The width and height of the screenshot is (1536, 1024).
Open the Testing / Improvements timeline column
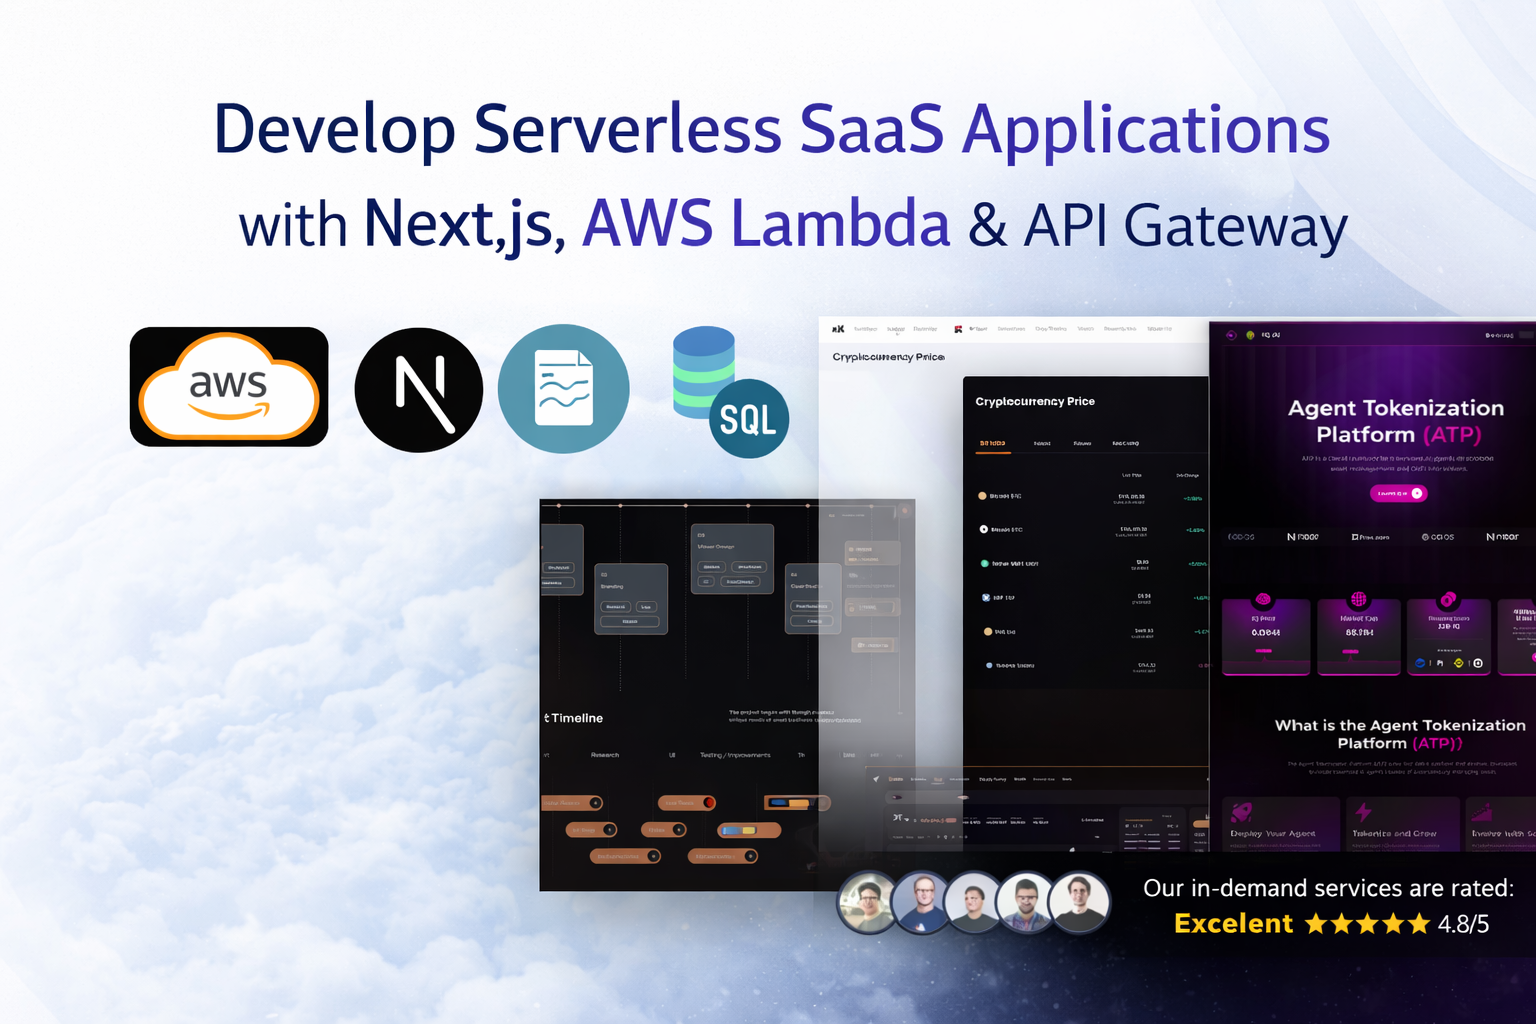(x=735, y=755)
